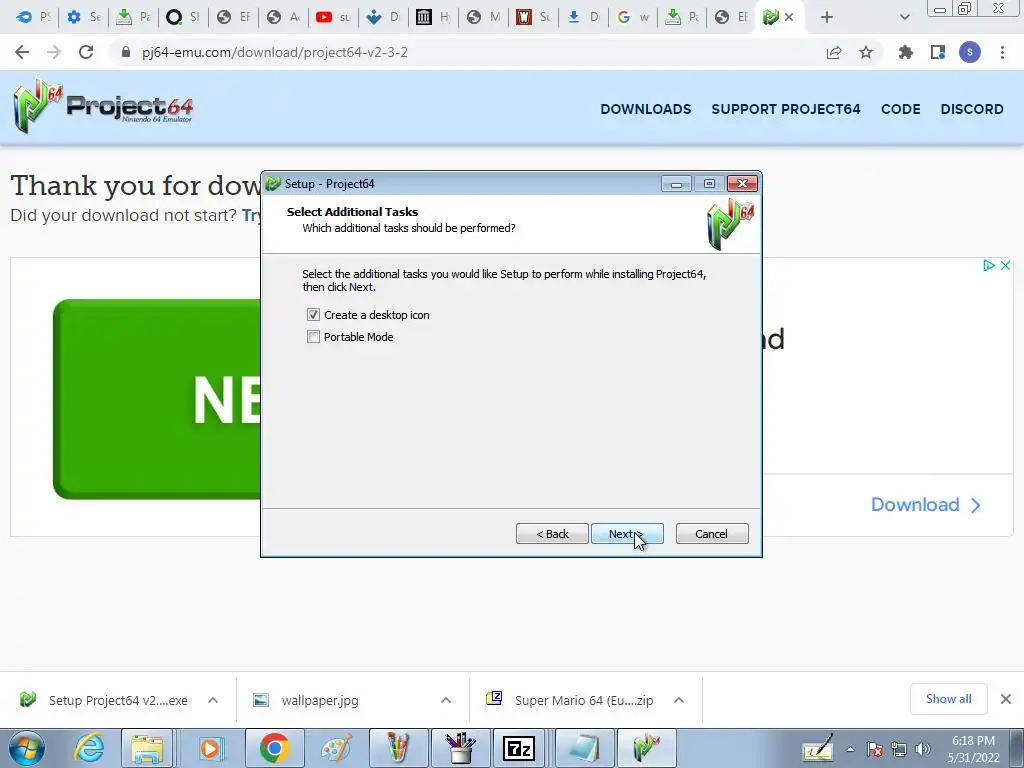Click the browser back arrow
Image resolution: width=1024 pixels, height=768 pixels.
pos(22,52)
